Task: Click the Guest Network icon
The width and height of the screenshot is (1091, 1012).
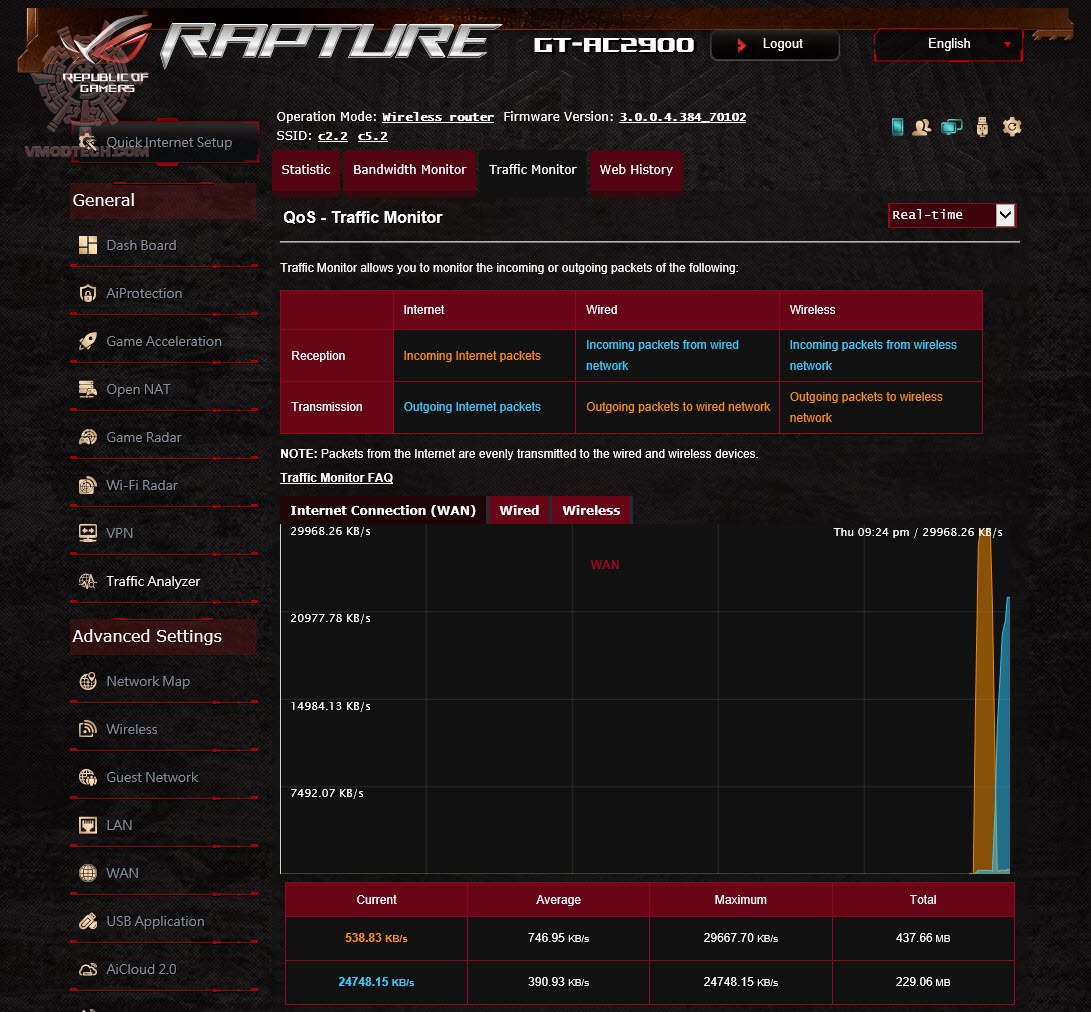Action: click(x=88, y=777)
